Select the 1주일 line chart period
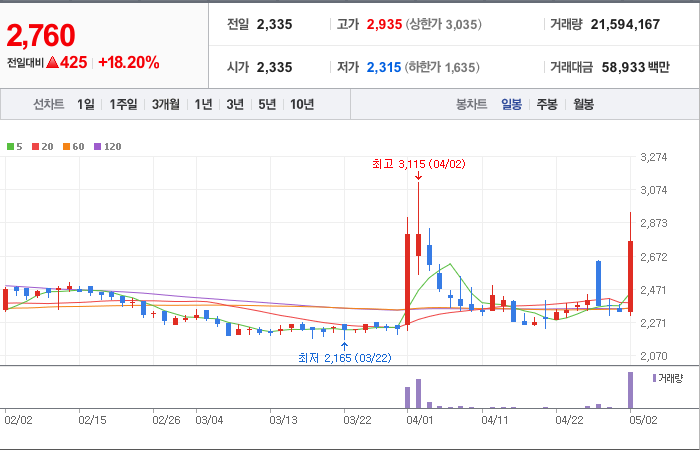Image resolution: width=700 pixels, height=450 pixels. pyautogui.click(x=123, y=104)
